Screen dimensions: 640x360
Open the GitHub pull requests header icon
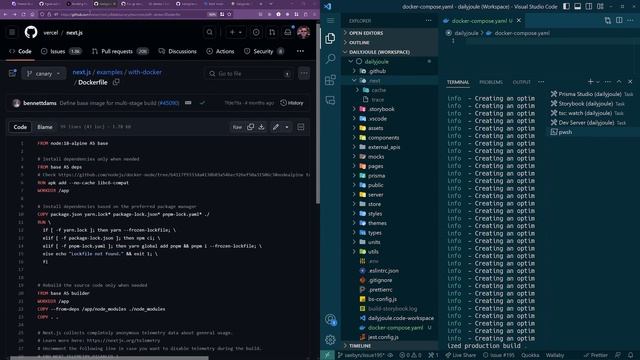tap(272, 32)
